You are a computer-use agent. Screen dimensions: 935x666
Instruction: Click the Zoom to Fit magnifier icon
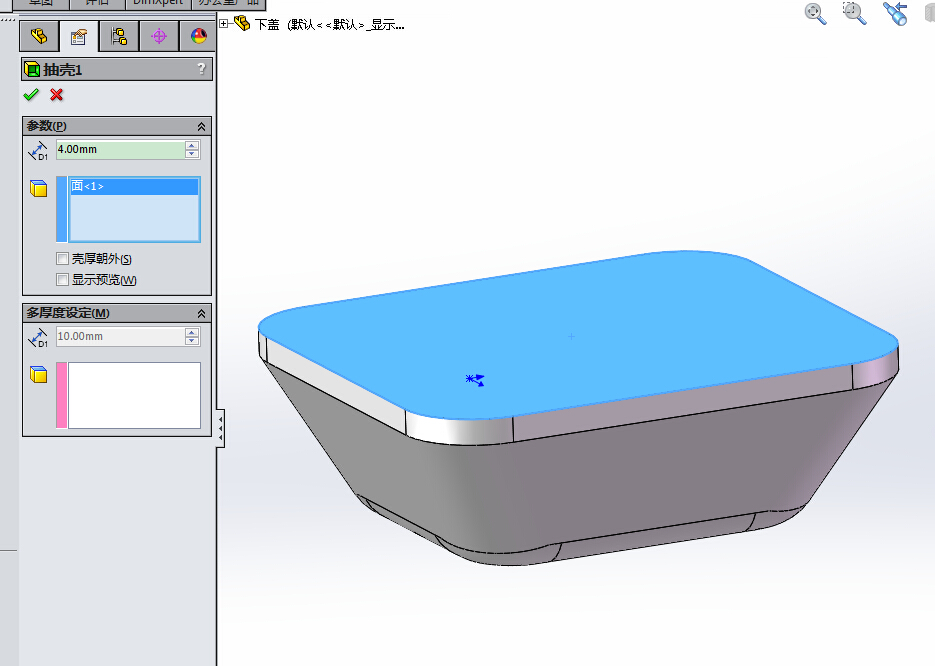(815, 13)
